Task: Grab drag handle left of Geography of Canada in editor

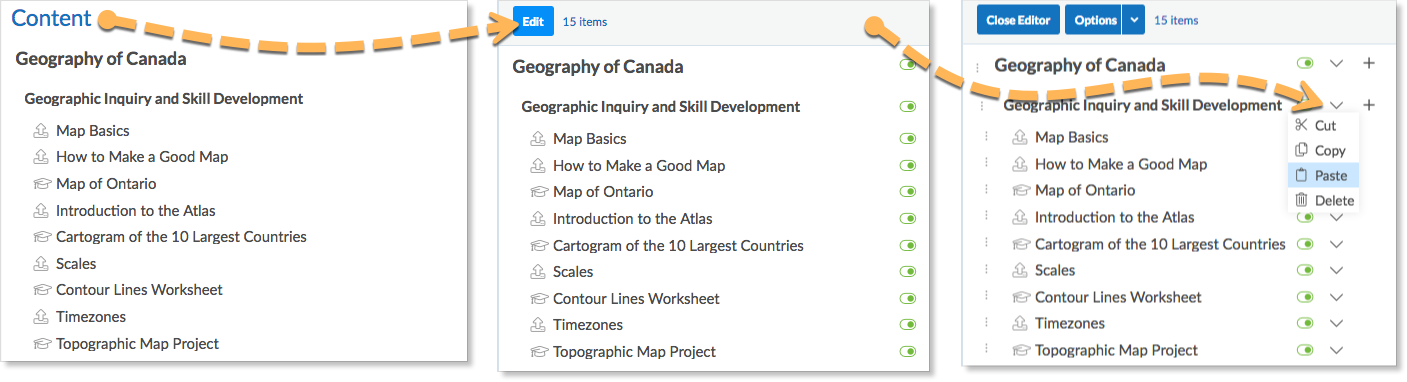Action: tap(977, 67)
